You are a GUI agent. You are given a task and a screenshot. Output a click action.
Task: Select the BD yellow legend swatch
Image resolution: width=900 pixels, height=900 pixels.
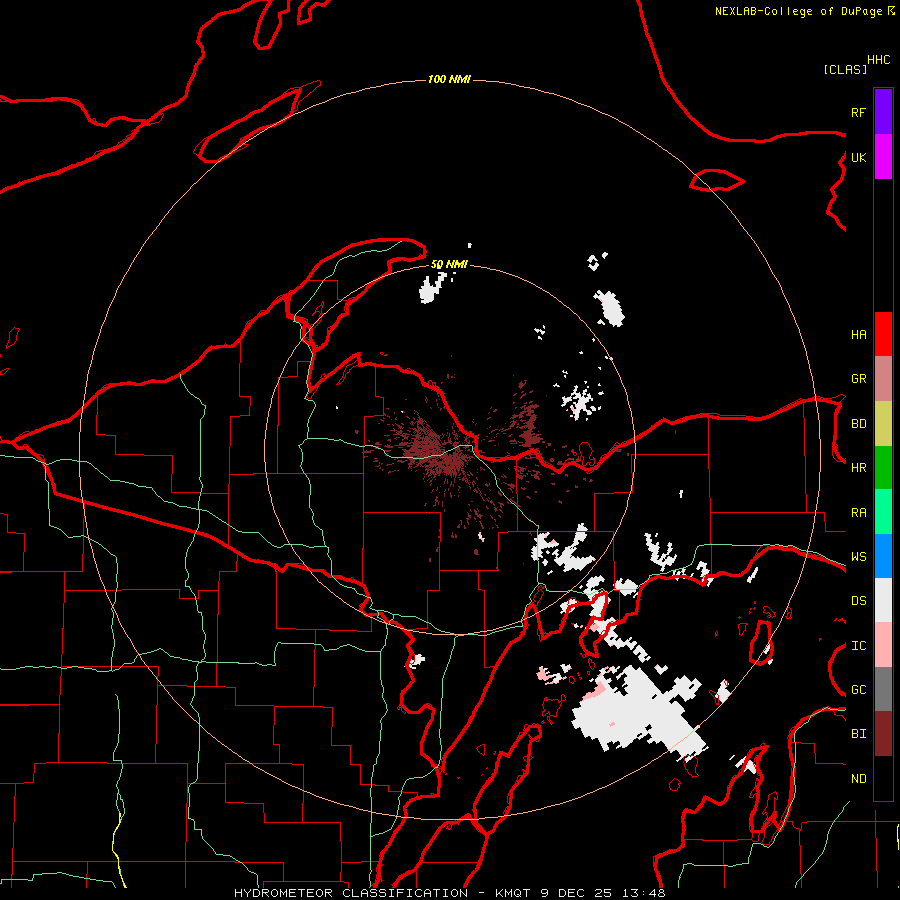[x=883, y=424]
